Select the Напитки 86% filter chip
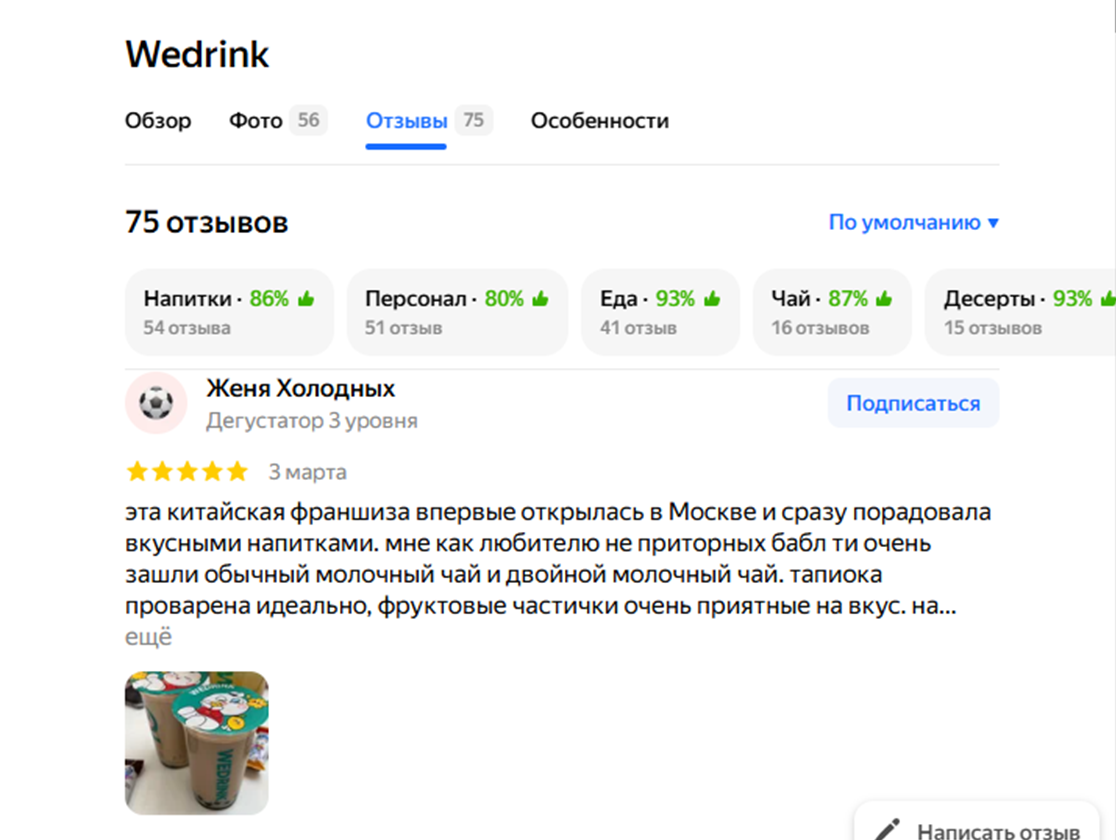This screenshot has width=1116, height=840. (x=229, y=312)
